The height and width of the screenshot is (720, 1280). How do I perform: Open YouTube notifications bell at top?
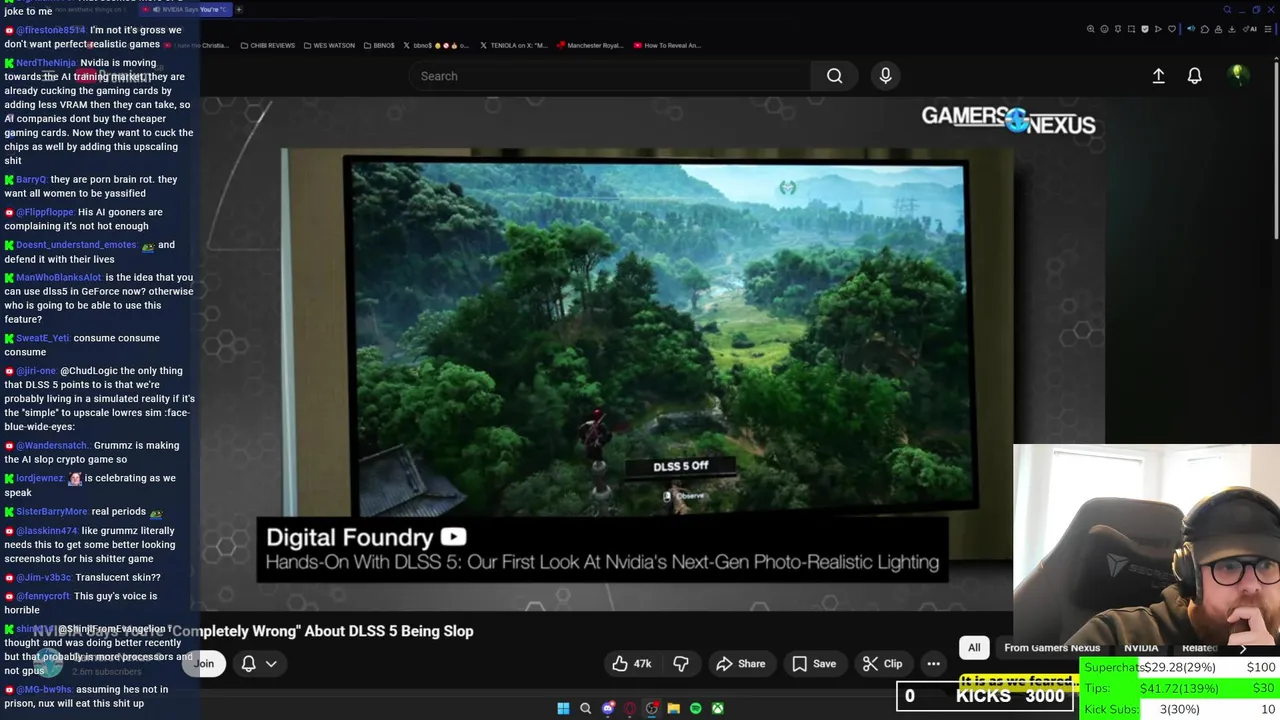(x=1194, y=76)
